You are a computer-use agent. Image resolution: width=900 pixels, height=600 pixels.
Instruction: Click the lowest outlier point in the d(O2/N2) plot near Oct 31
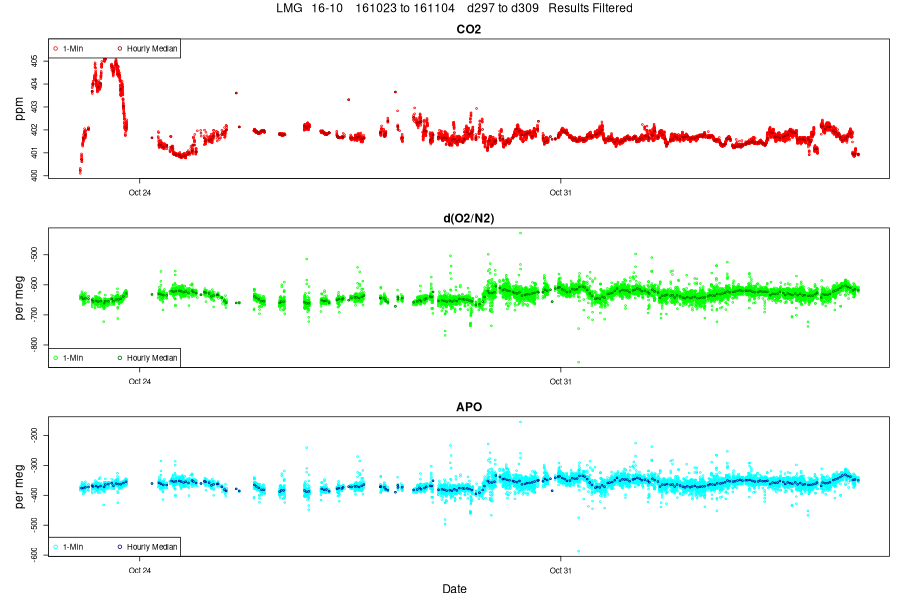(578, 362)
